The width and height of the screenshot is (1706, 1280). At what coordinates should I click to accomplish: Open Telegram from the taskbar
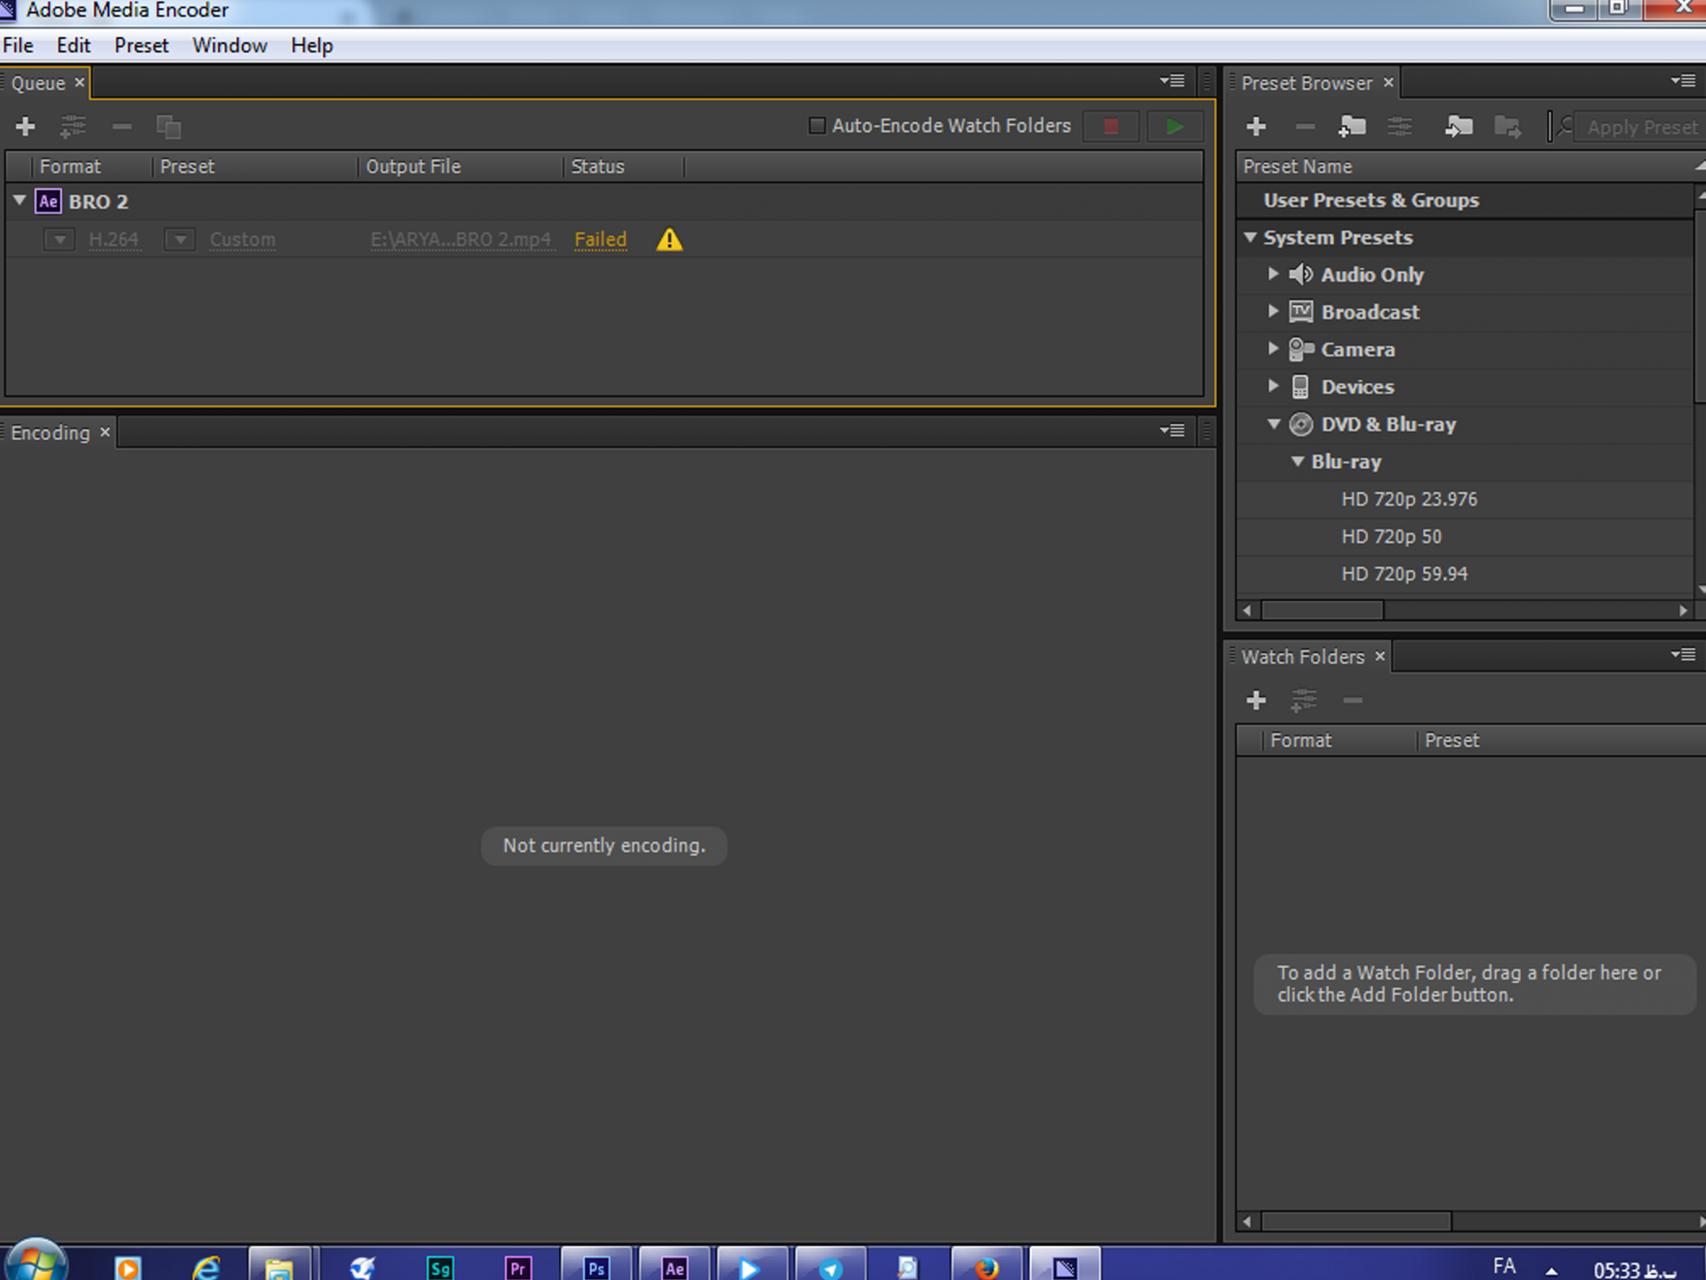(x=830, y=1266)
